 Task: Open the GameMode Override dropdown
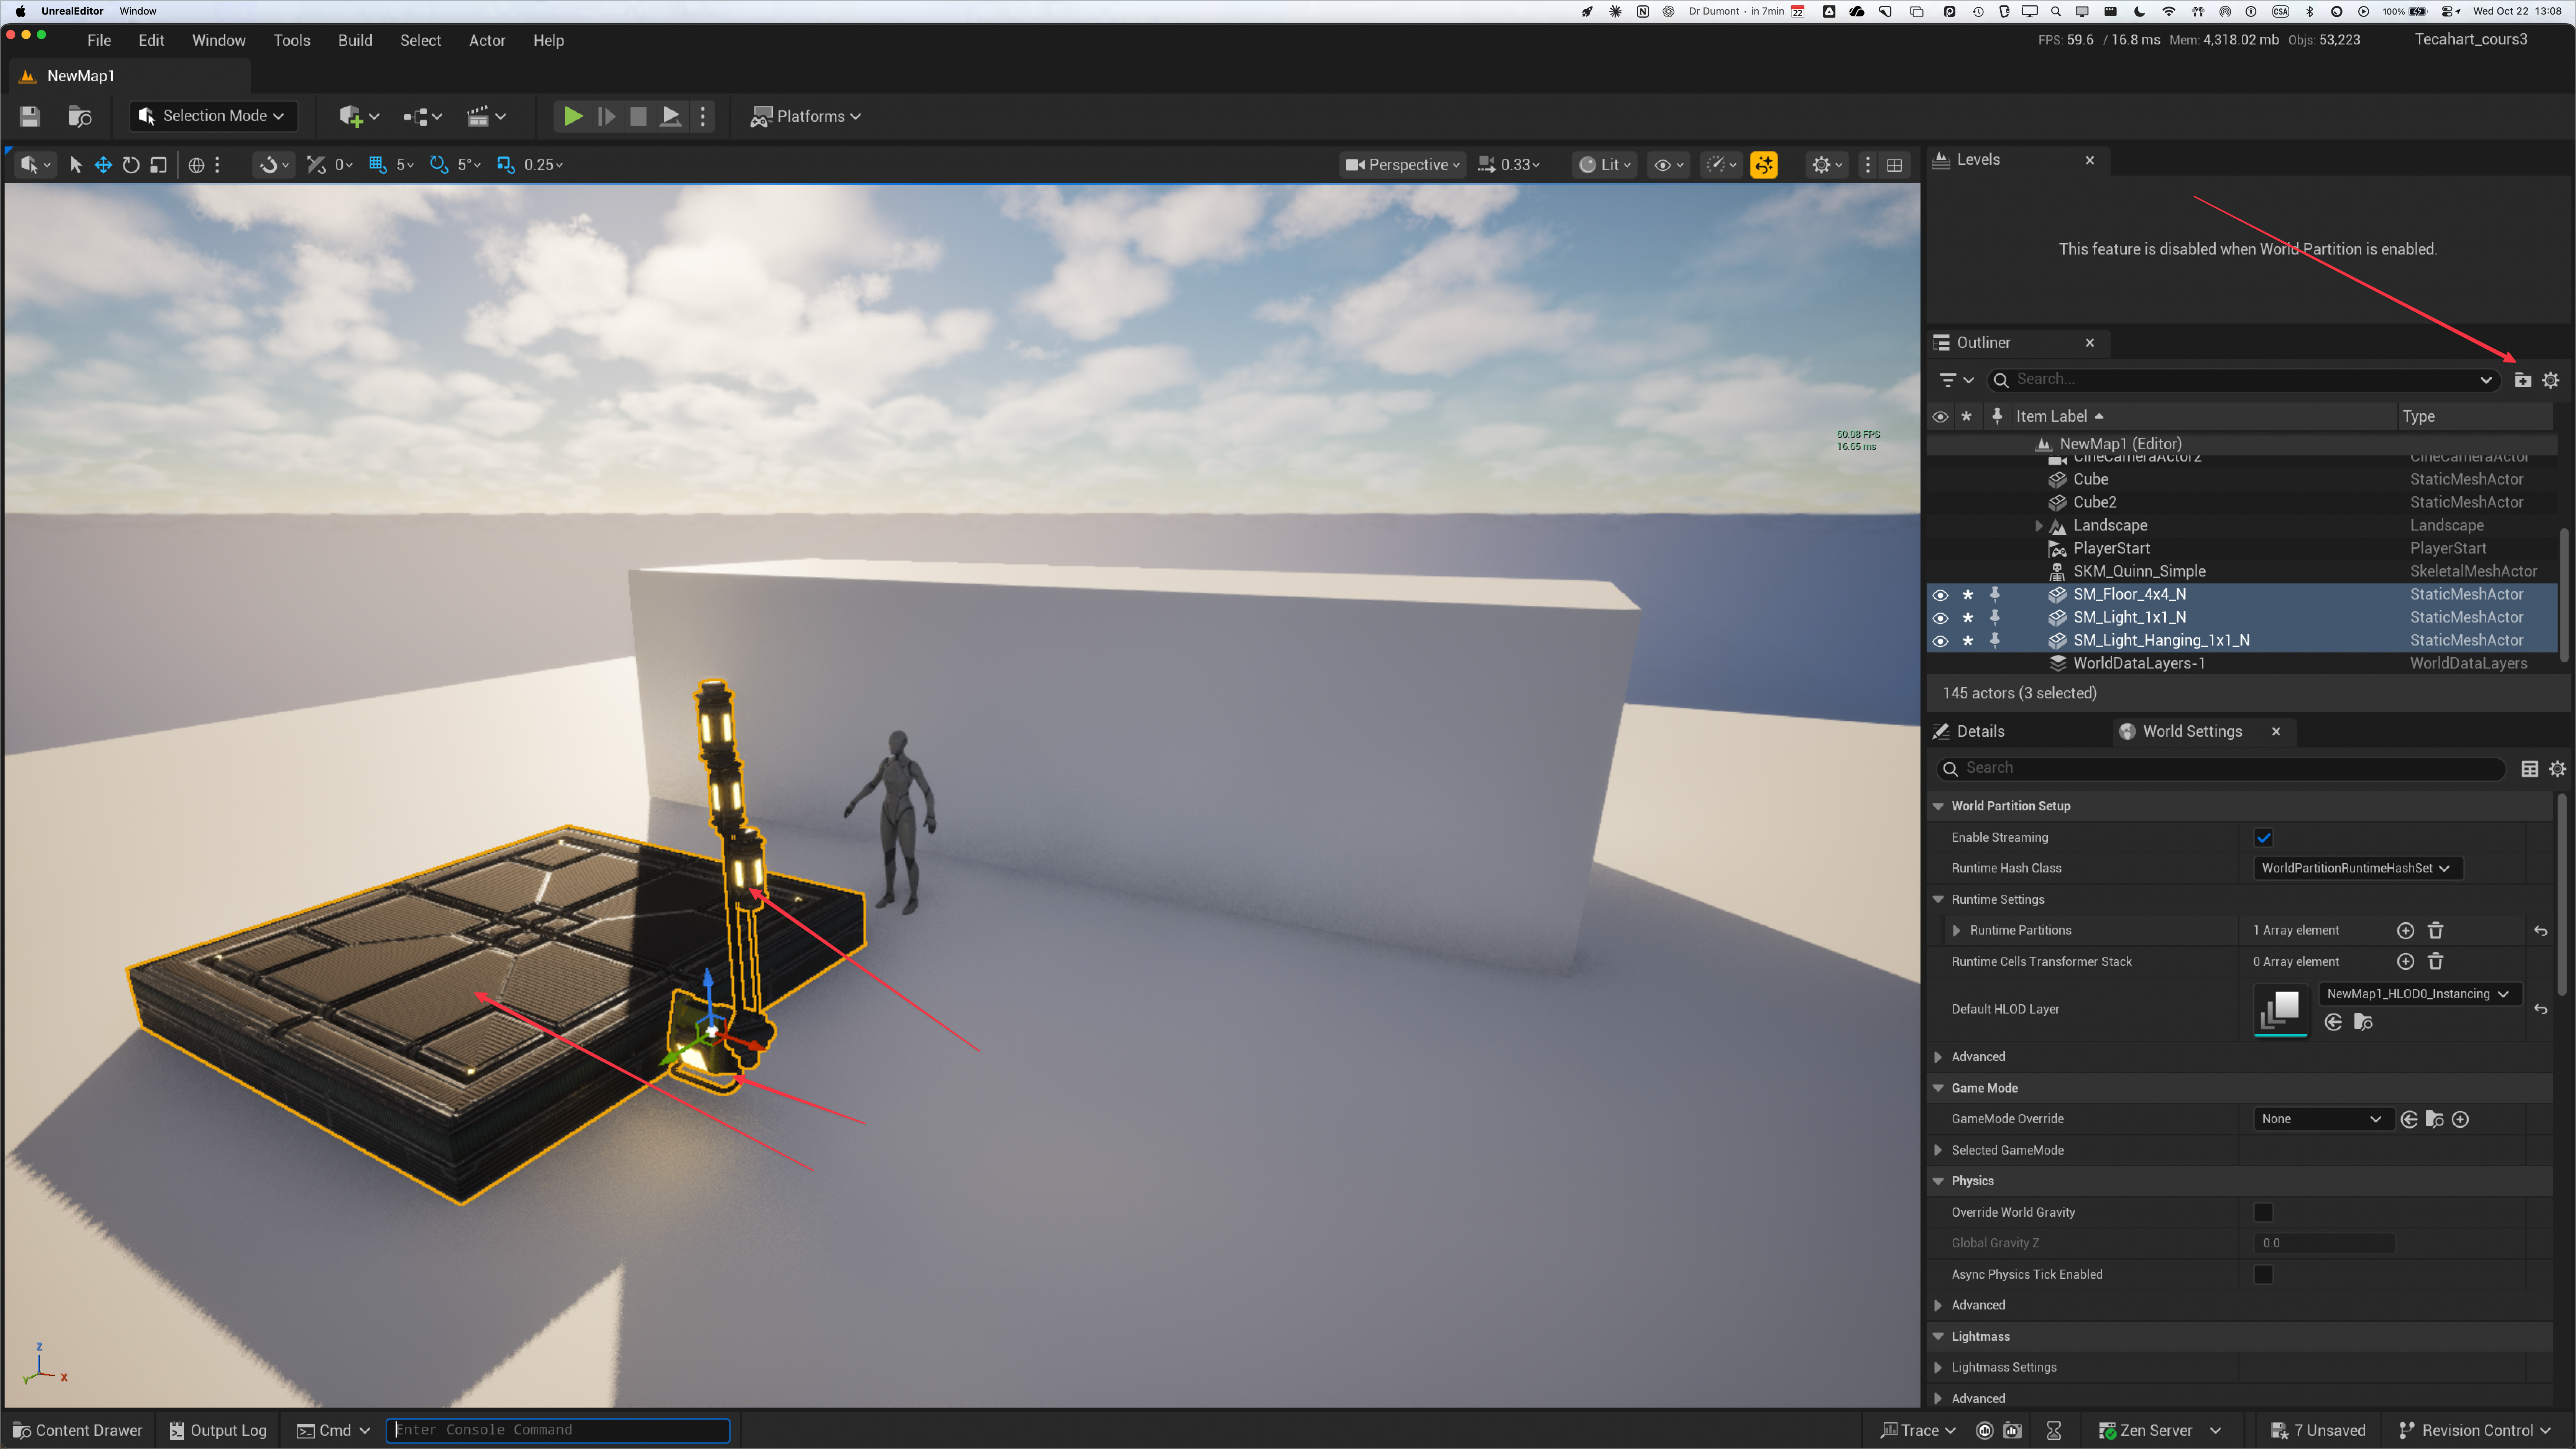[x=2322, y=1119]
